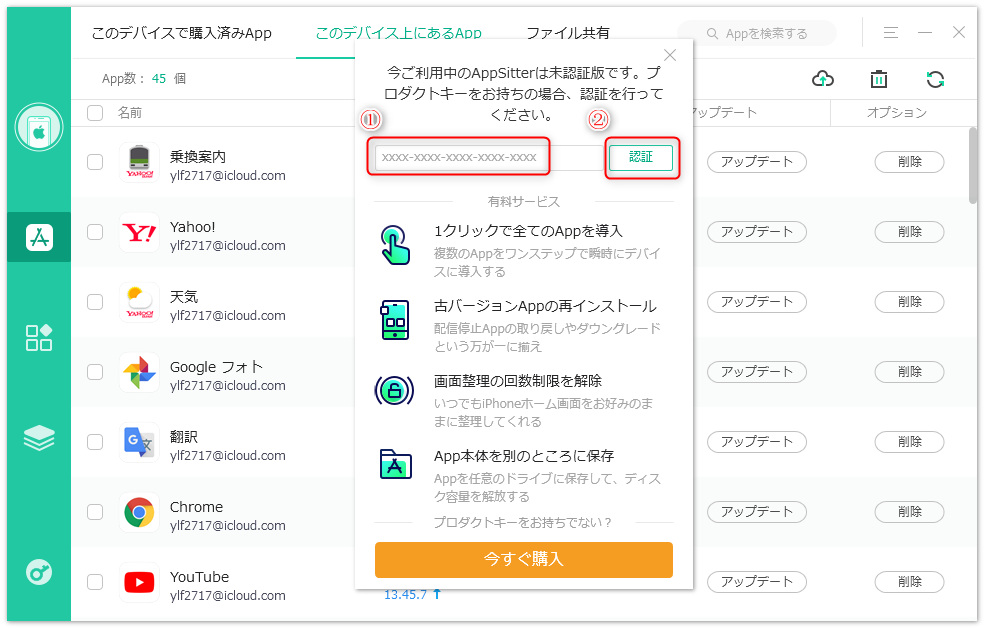984x628 pixels.
Task: Click 削除 for YouTube
Action: coord(909,582)
